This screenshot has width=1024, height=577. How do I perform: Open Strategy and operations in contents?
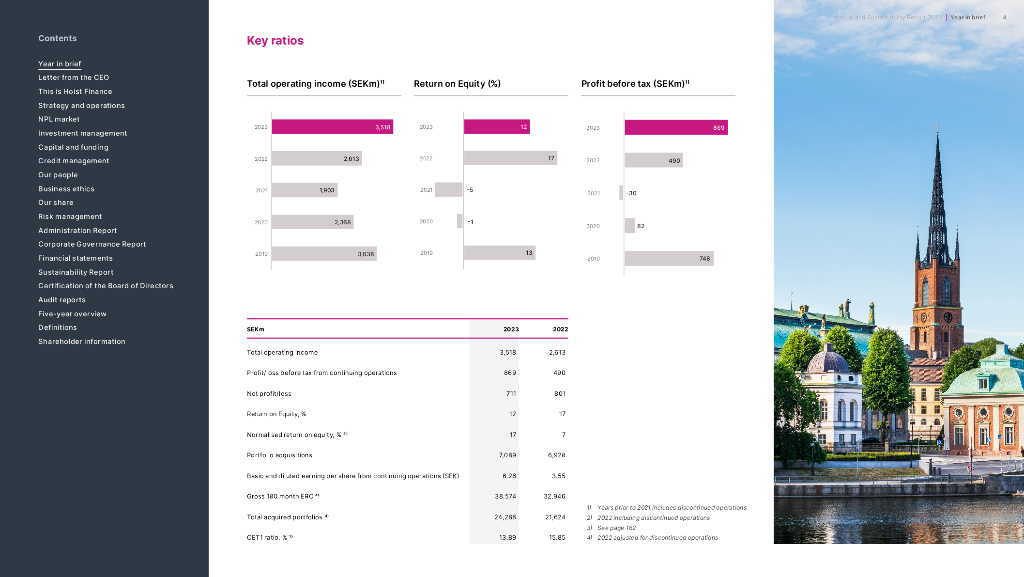[81, 105]
